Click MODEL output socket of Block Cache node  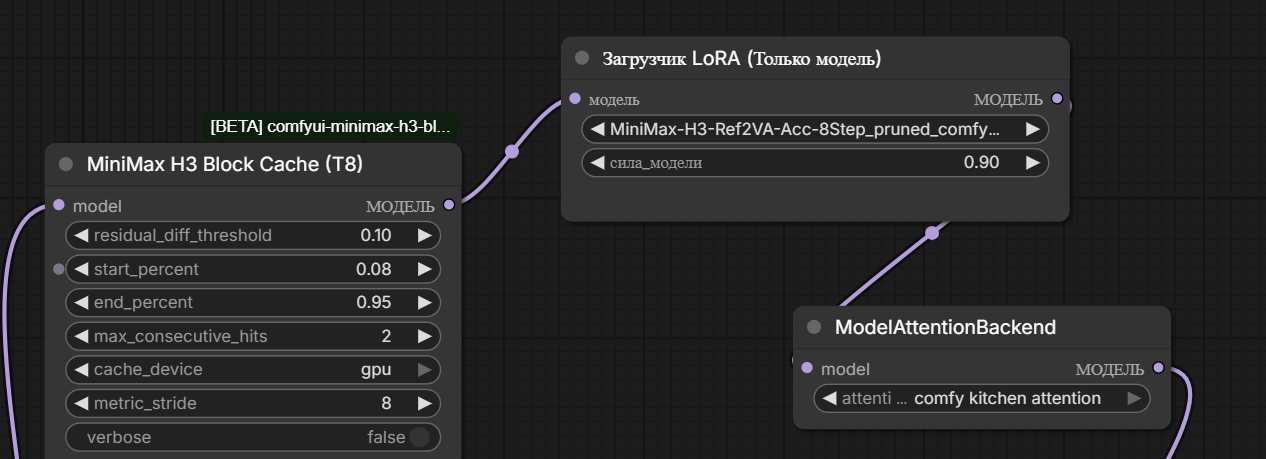[449, 205]
